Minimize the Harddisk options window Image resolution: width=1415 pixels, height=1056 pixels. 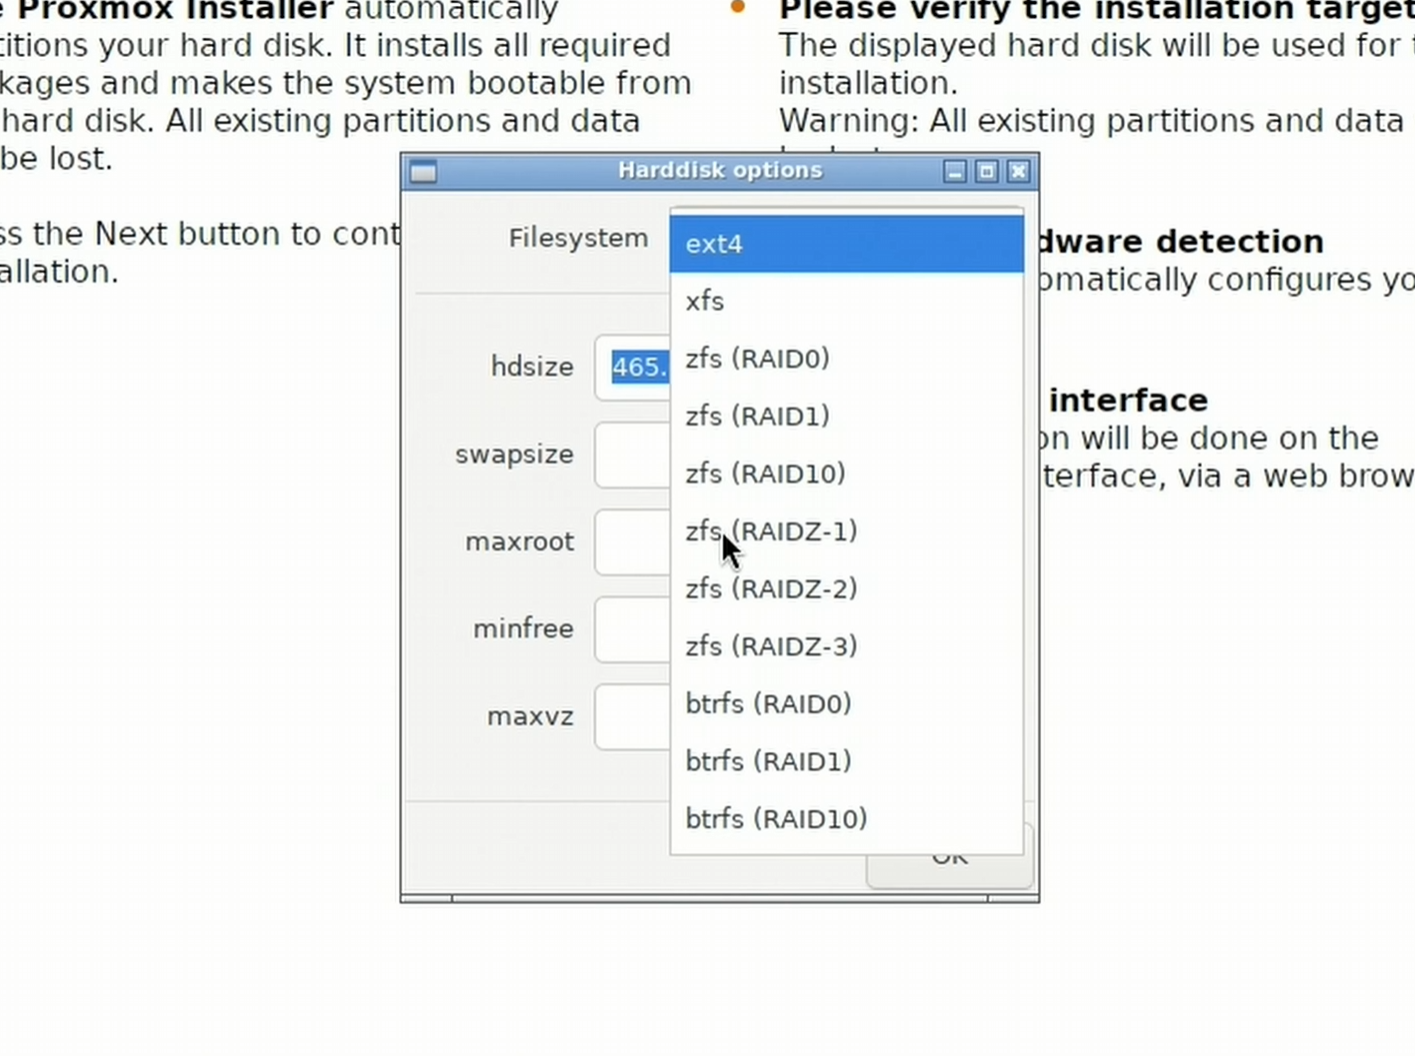pos(955,172)
